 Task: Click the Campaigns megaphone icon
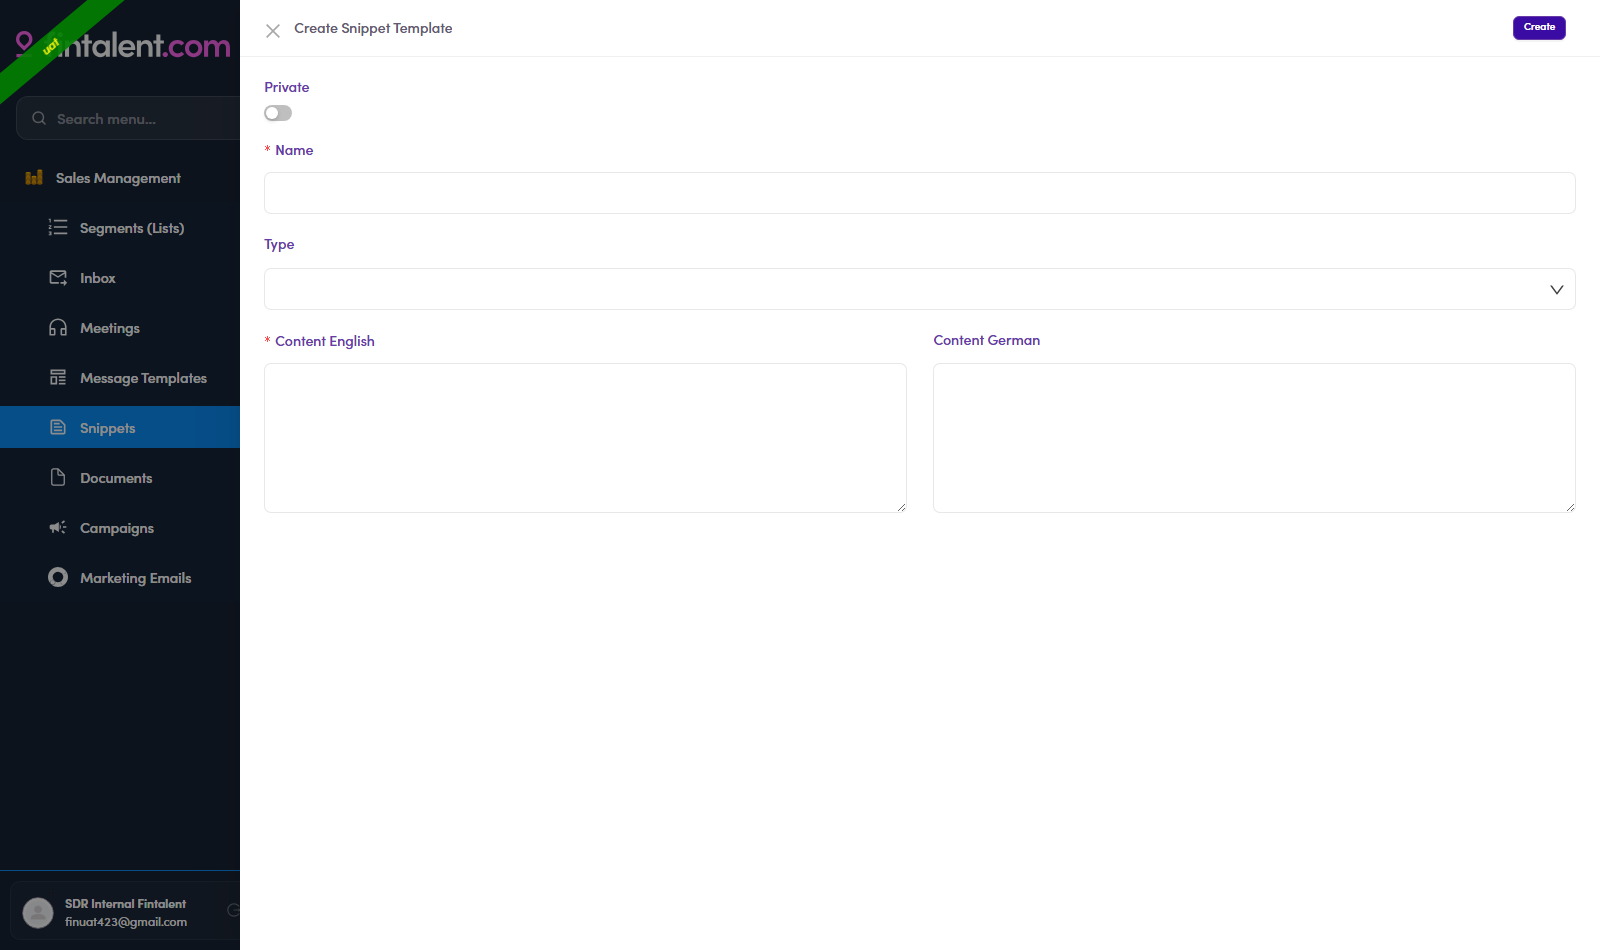[x=58, y=527]
